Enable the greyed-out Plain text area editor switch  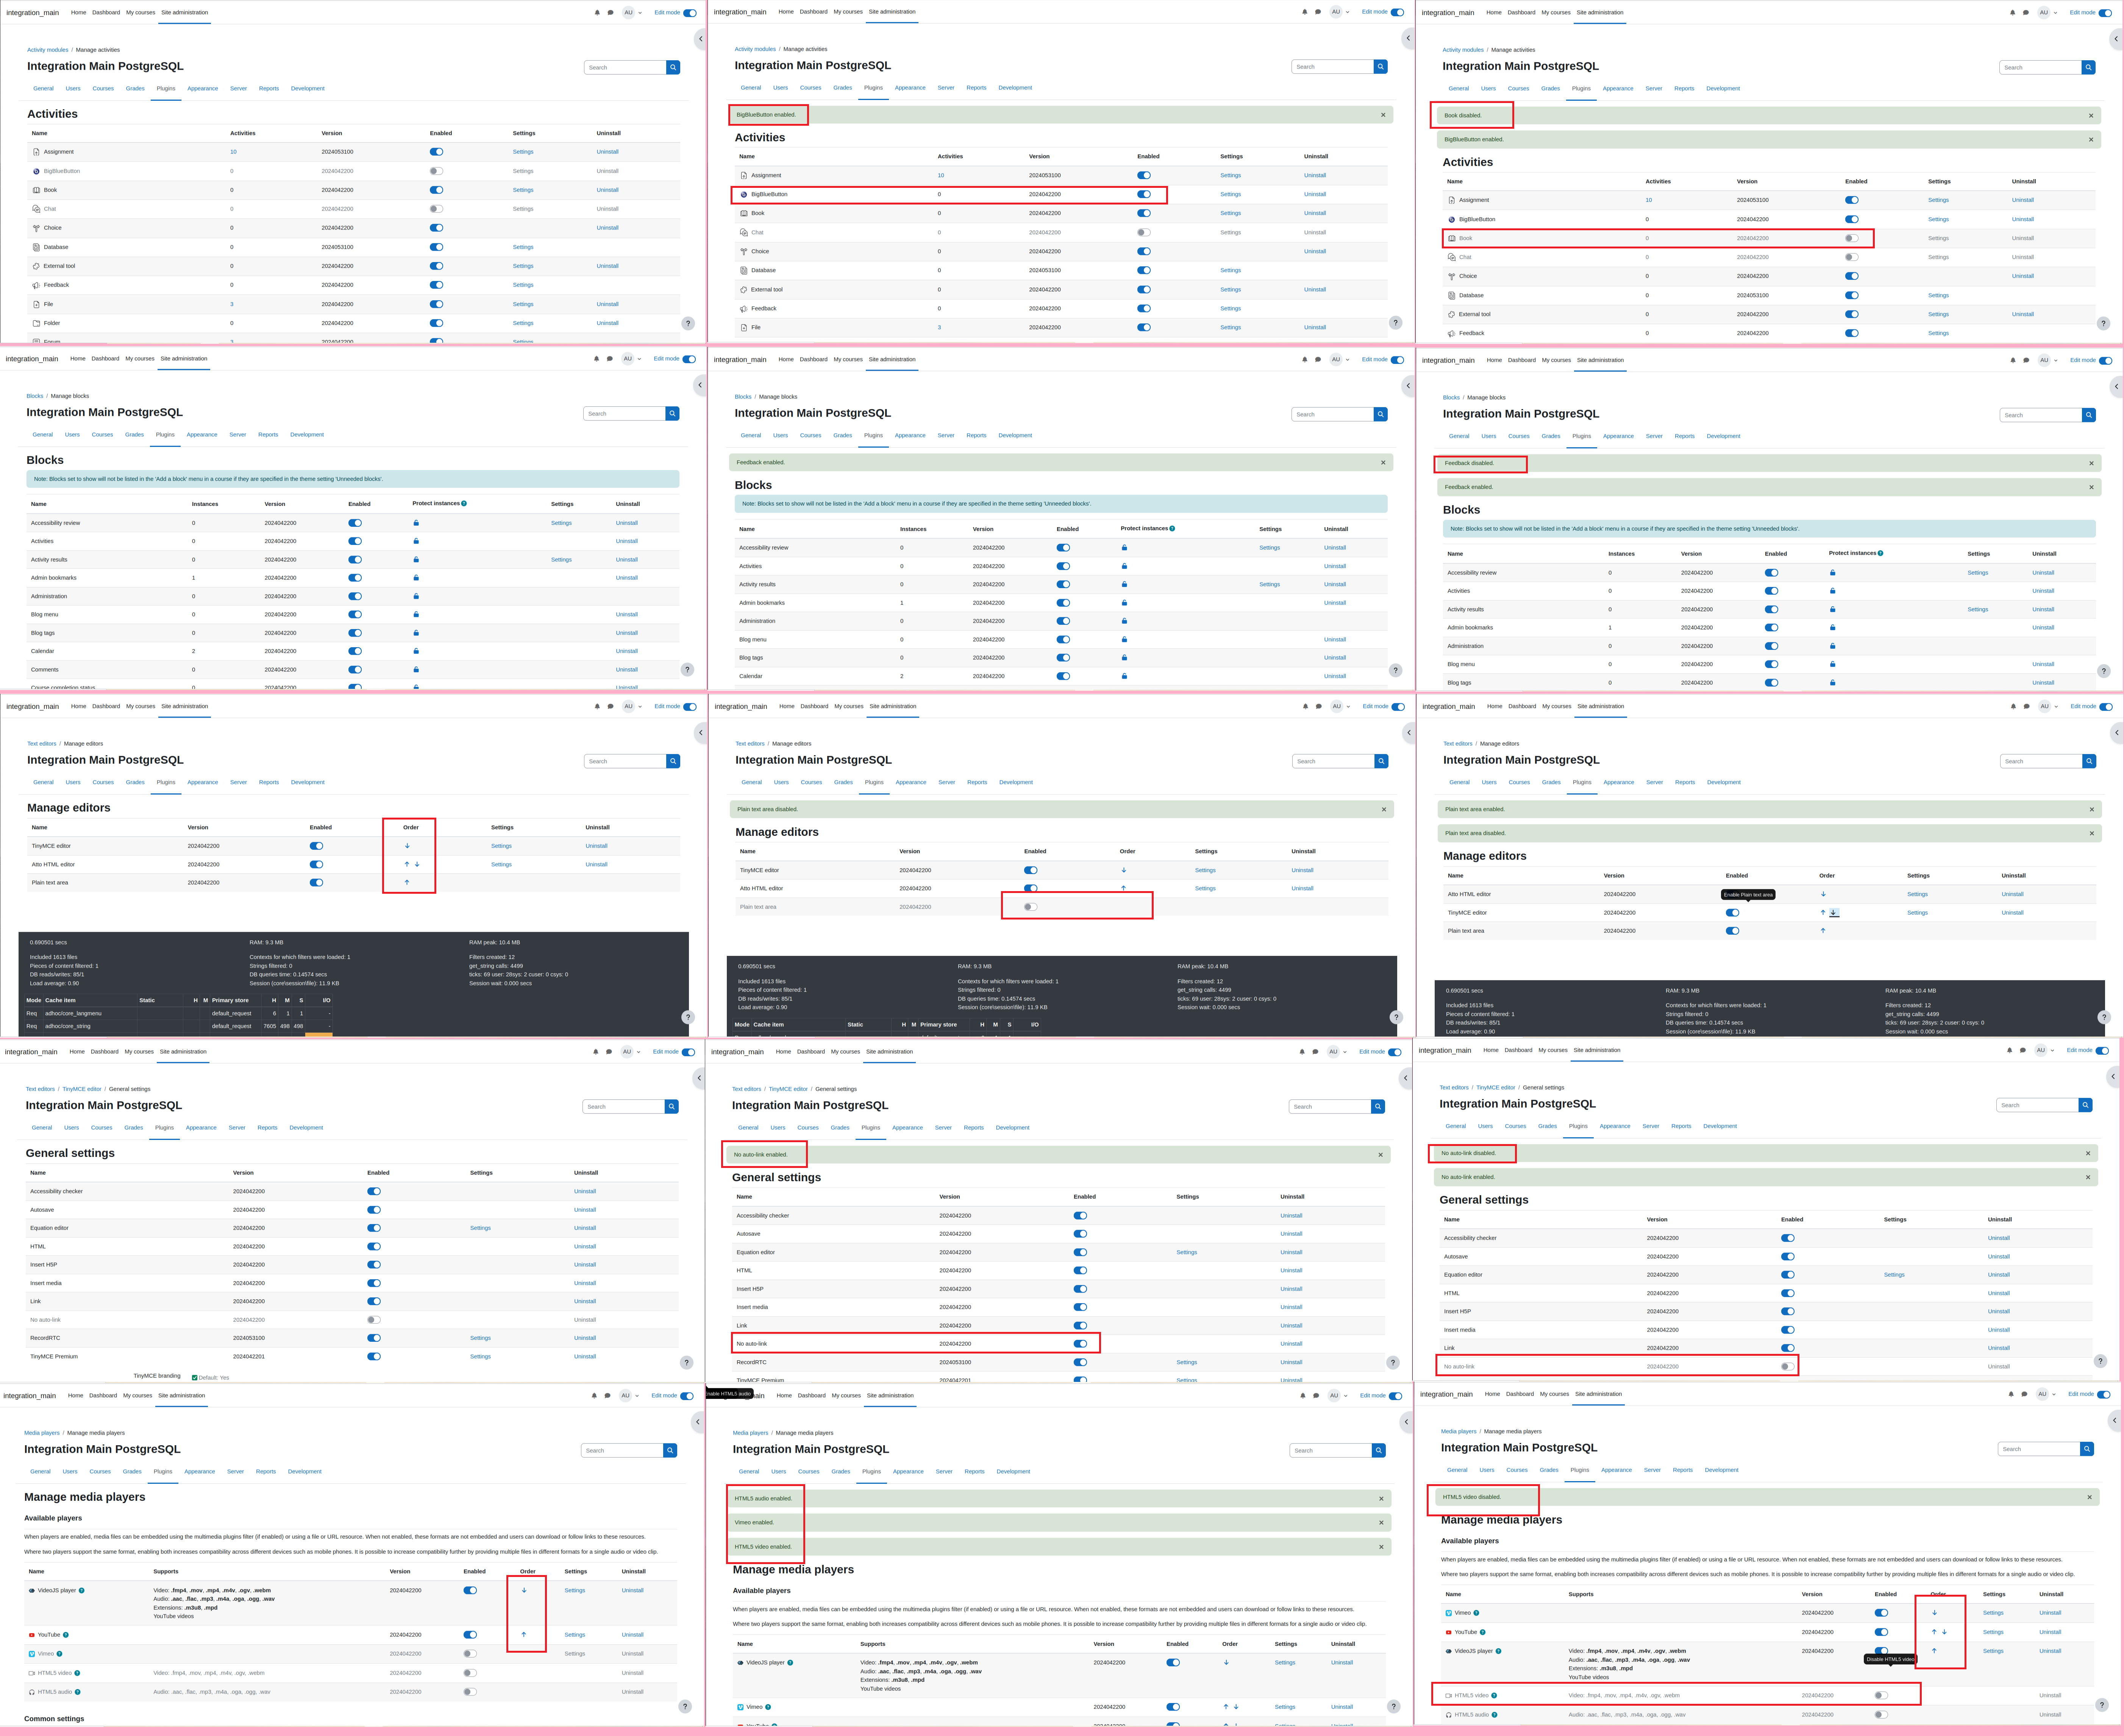pyautogui.click(x=1031, y=907)
